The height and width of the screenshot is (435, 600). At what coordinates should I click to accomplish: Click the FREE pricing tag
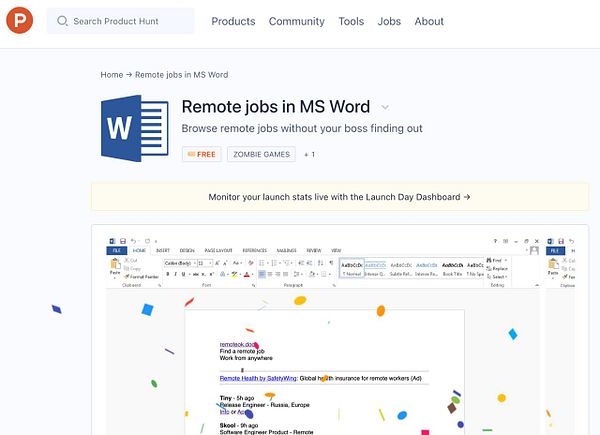[202, 154]
